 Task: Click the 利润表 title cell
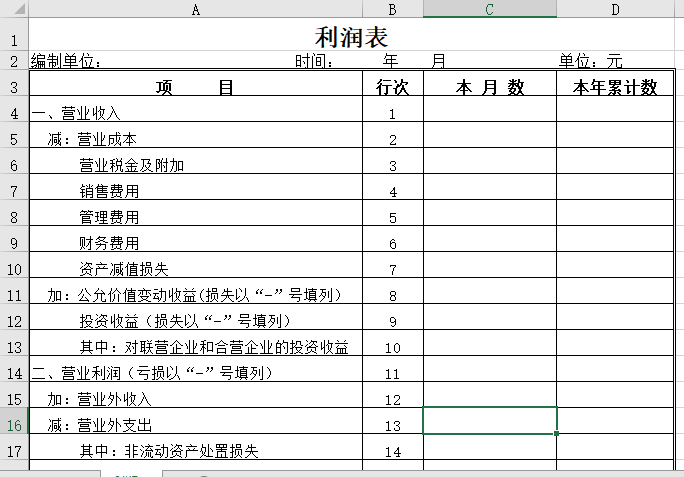pos(351,38)
